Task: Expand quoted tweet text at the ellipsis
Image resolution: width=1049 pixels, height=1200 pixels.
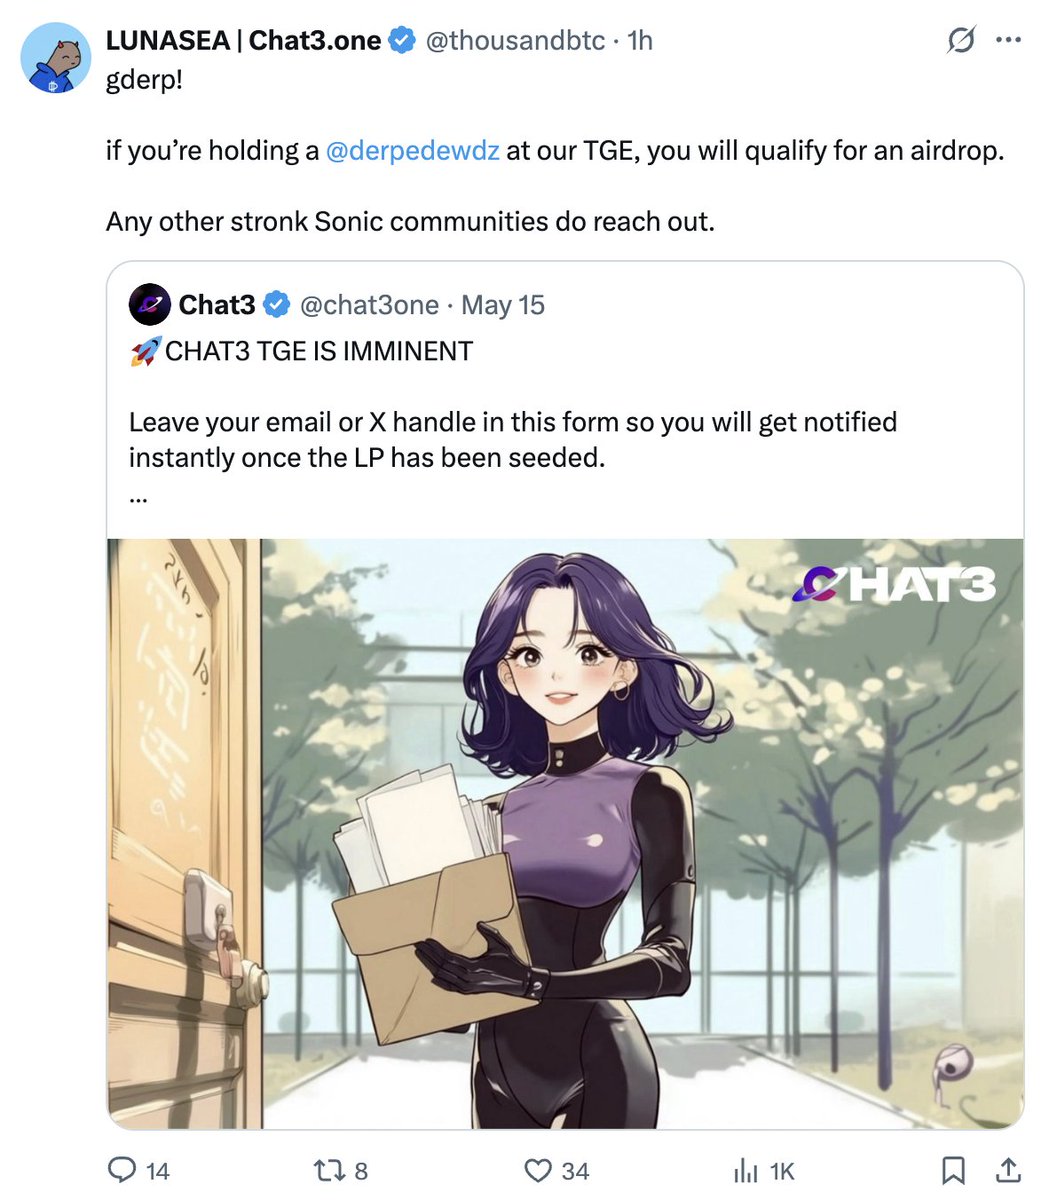Action: [x=138, y=497]
